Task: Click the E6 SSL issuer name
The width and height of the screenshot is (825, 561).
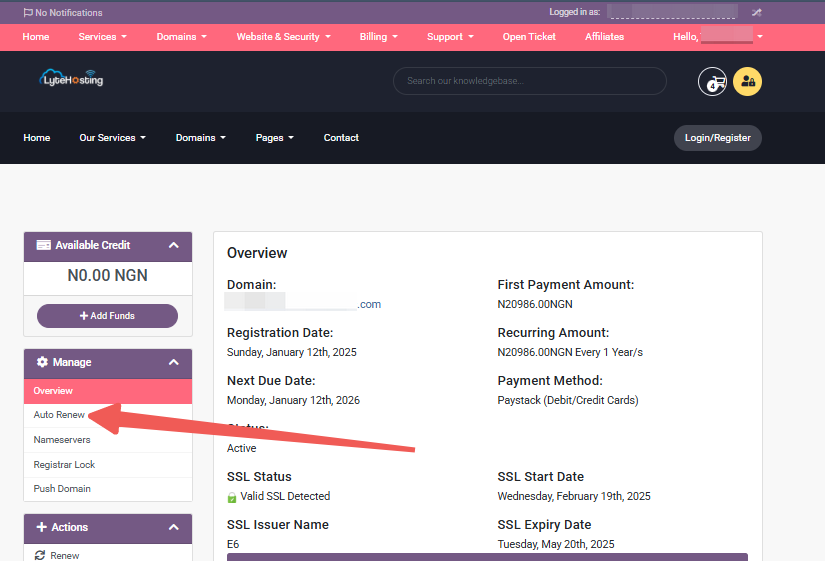Action: (233, 544)
